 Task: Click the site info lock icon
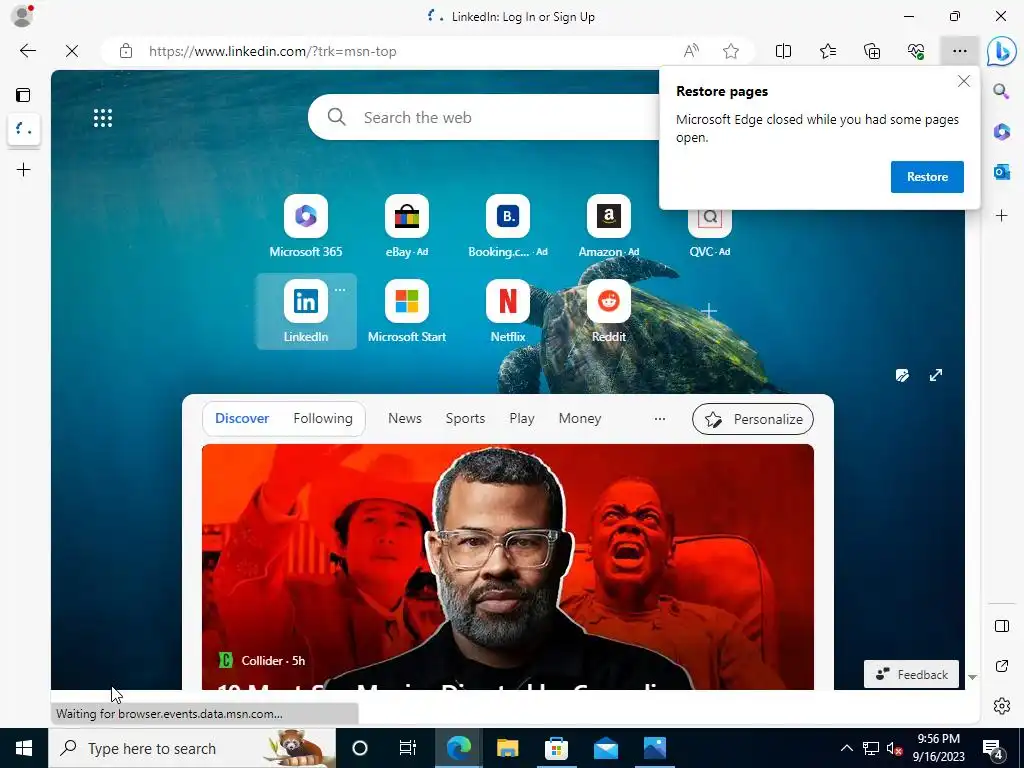[x=126, y=51]
